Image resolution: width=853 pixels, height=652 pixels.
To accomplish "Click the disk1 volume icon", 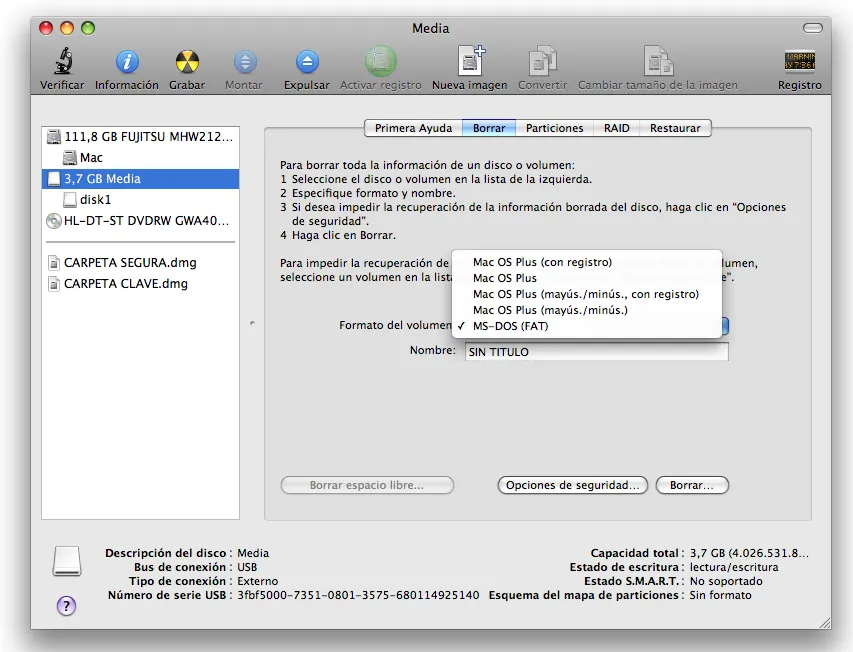I will [x=70, y=200].
